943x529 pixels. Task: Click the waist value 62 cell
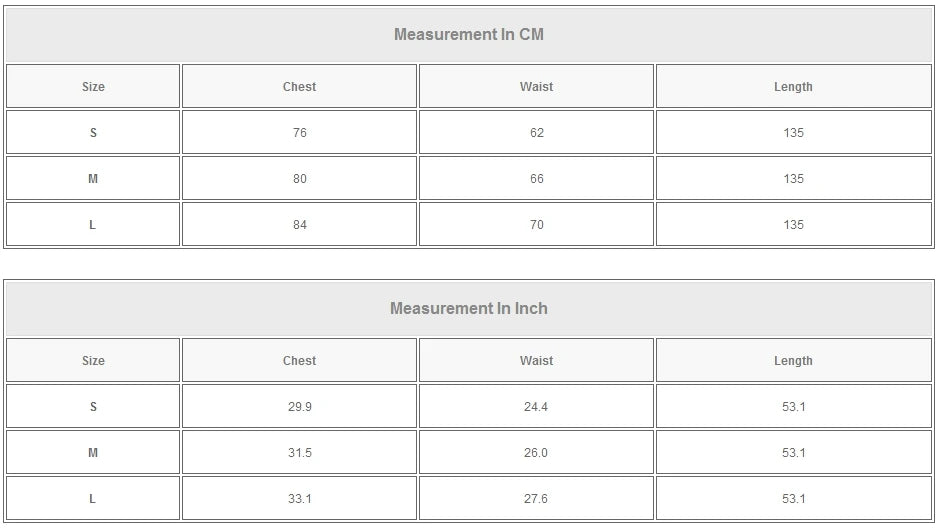click(x=536, y=133)
